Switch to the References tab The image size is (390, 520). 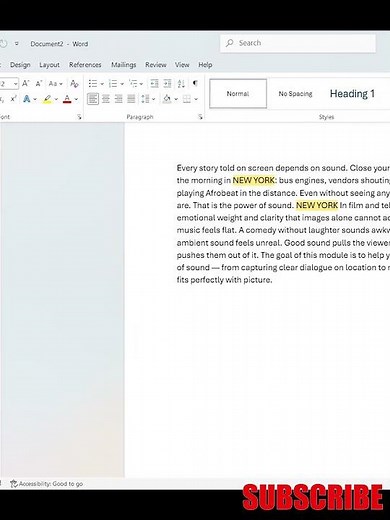(85, 65)
